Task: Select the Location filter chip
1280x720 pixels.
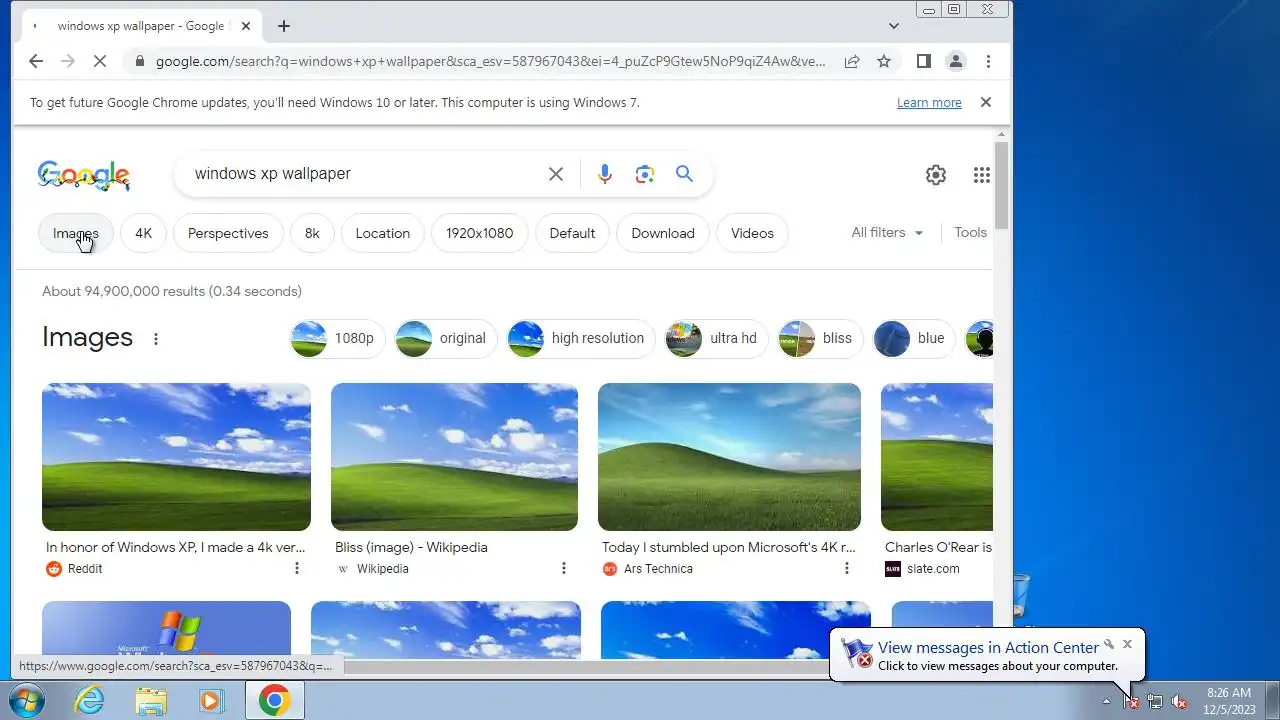Action: [x=383, y=233]
